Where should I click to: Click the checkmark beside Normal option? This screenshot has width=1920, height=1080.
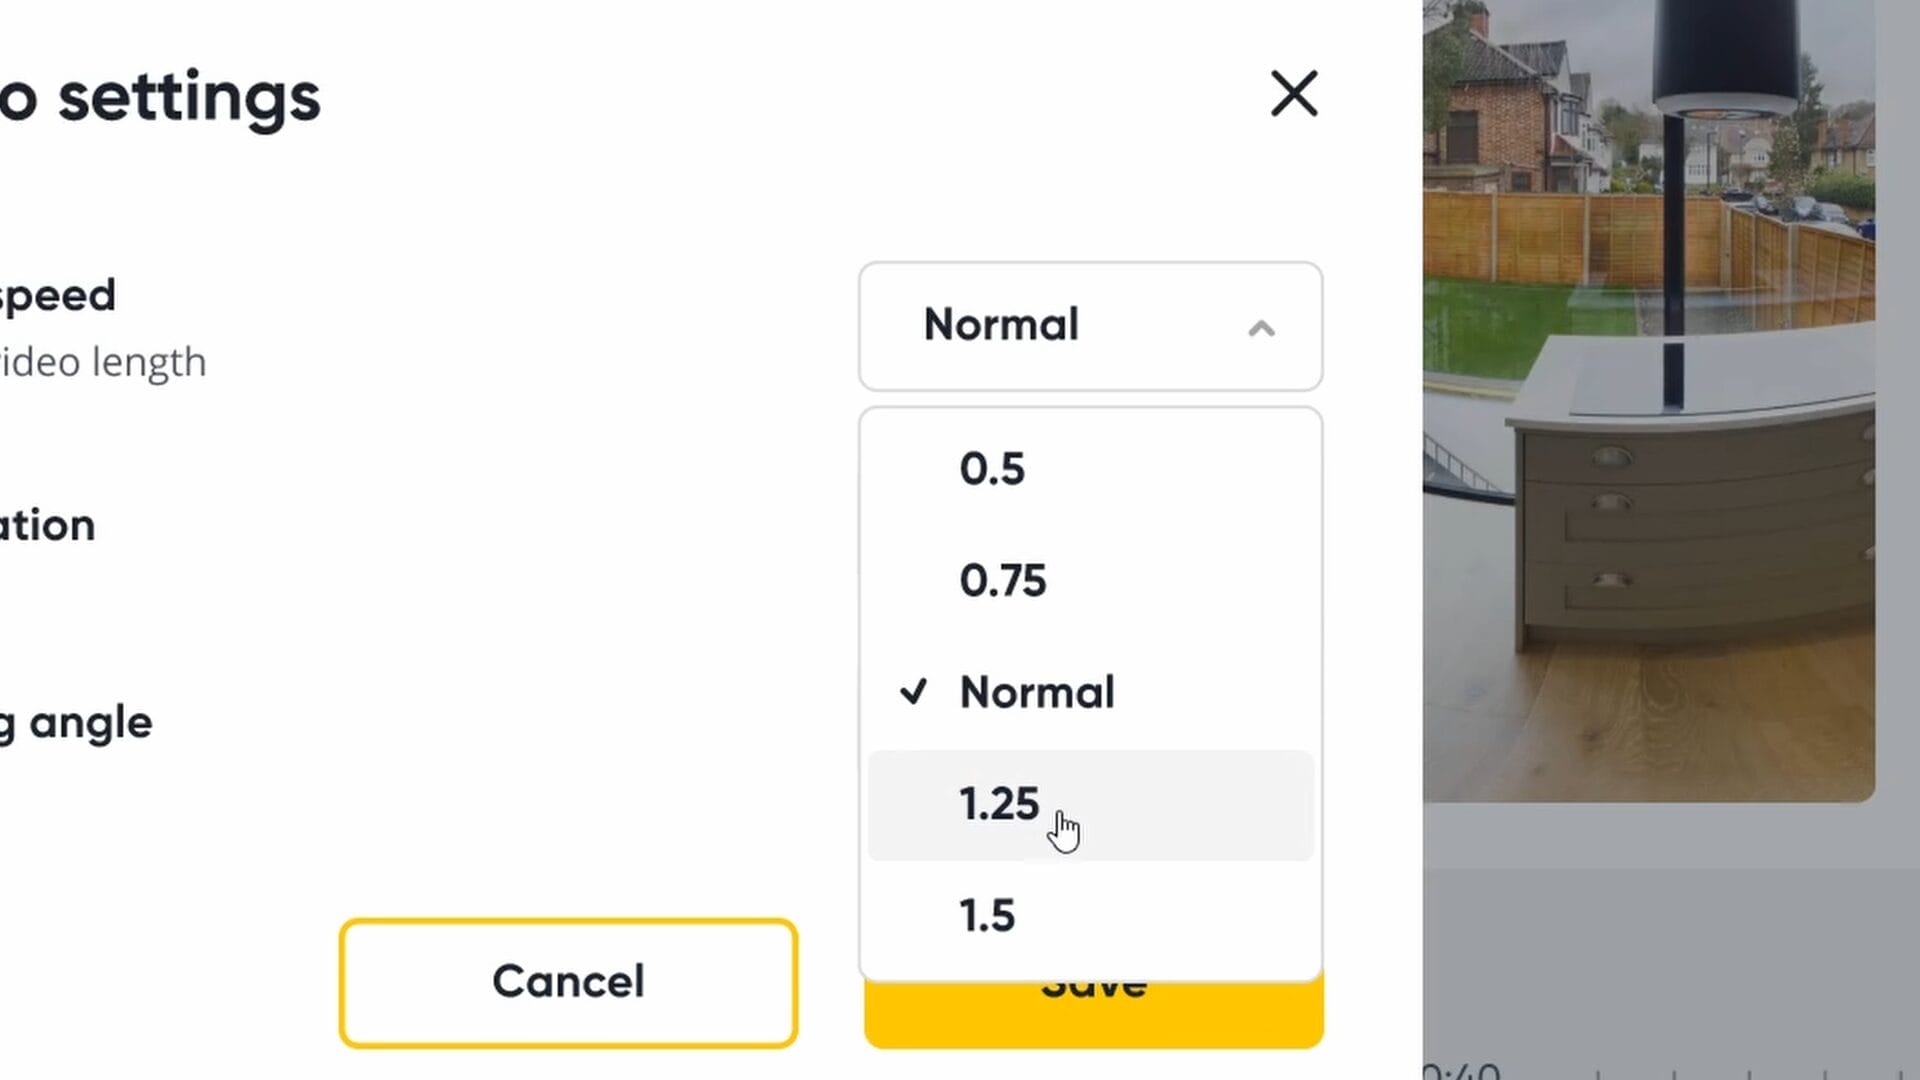[x=913, y=692]
